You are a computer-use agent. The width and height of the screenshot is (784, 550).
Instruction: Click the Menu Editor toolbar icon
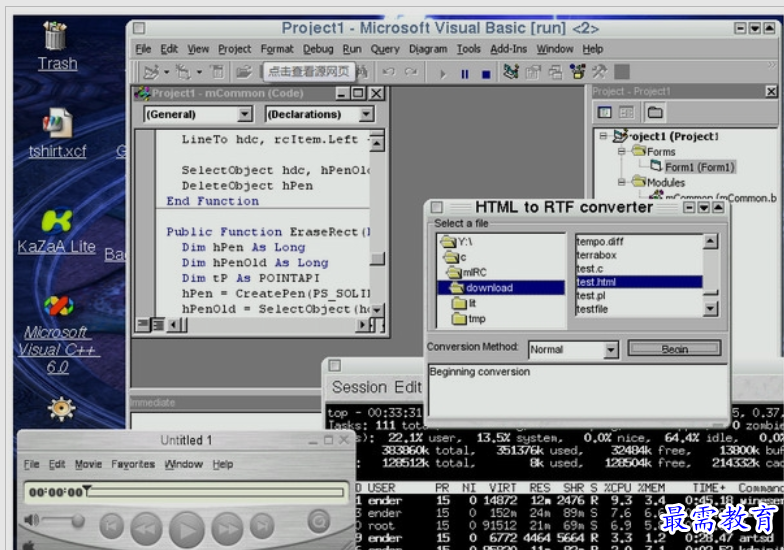point(218,72)
